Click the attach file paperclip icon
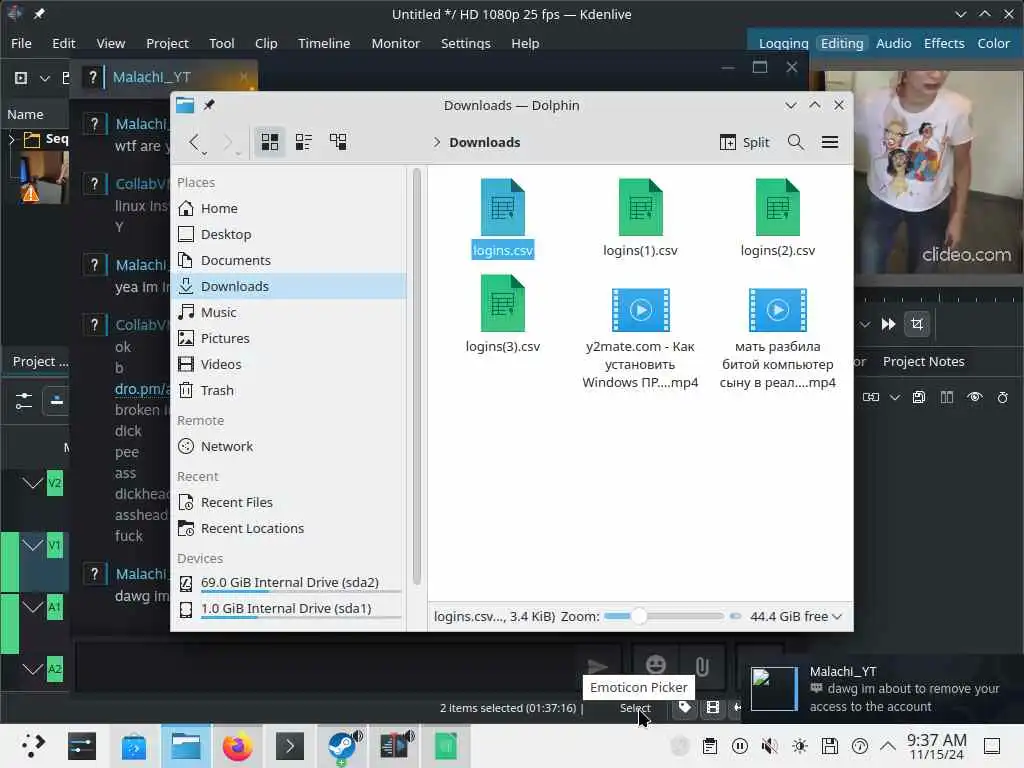Image resolution: width=1024 pixels, height=768 pixels. click(702, 666)
